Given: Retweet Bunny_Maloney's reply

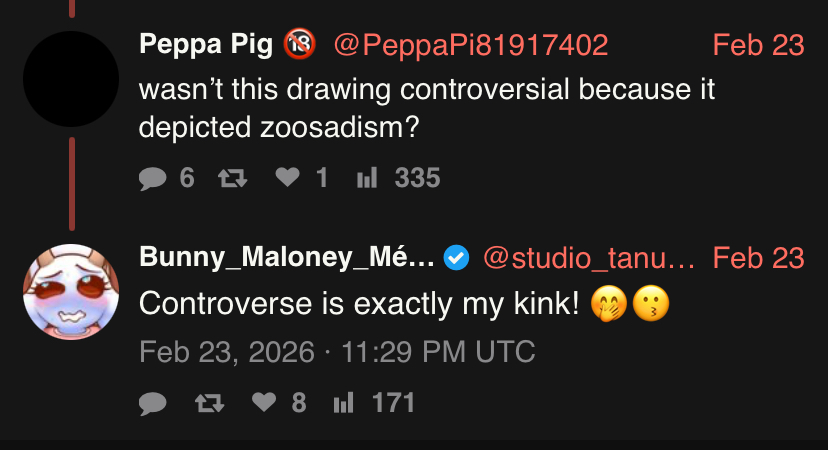Looking at the screenshot, I should 207,403.
